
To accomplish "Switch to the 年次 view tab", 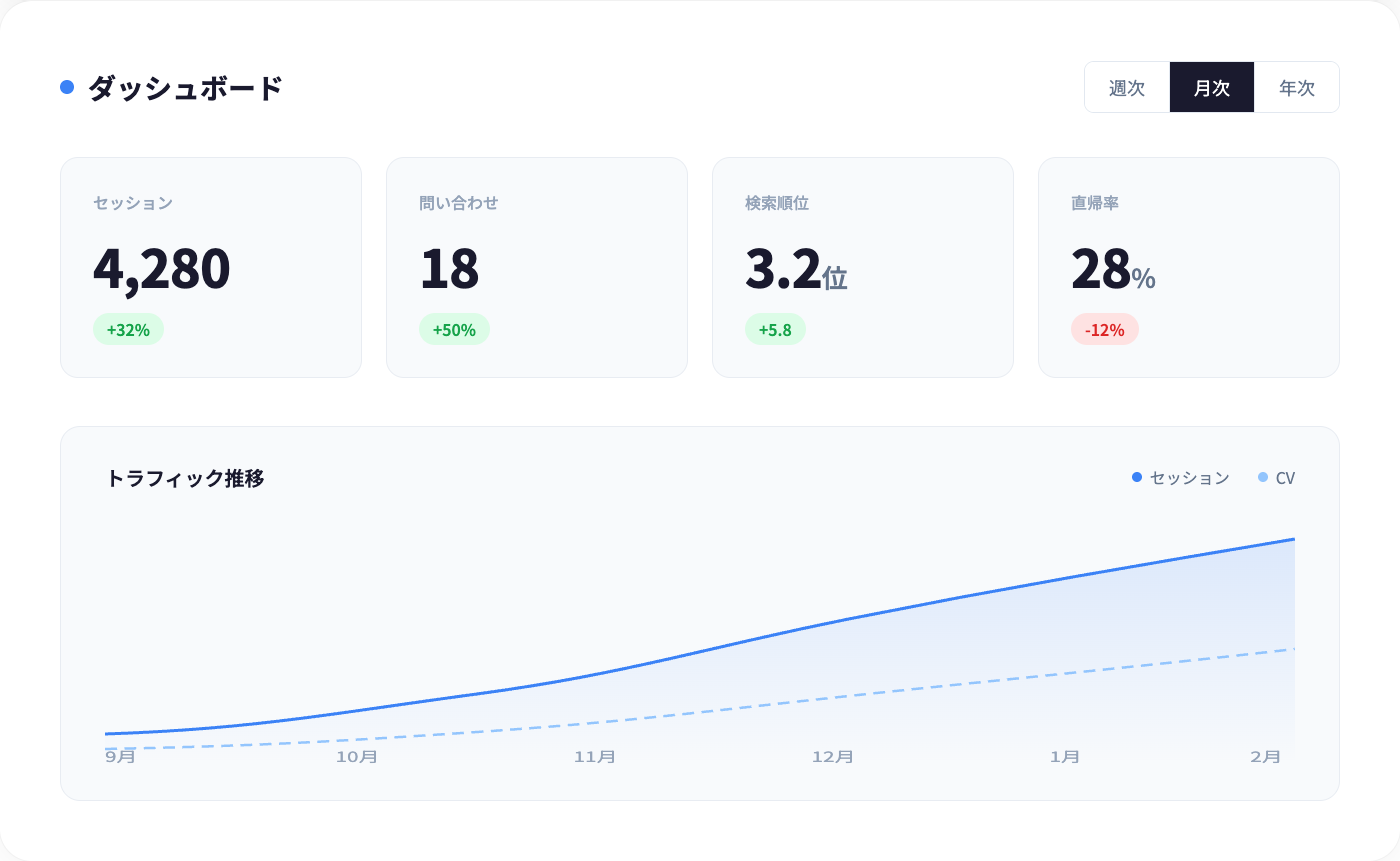I will (1297, 88).
